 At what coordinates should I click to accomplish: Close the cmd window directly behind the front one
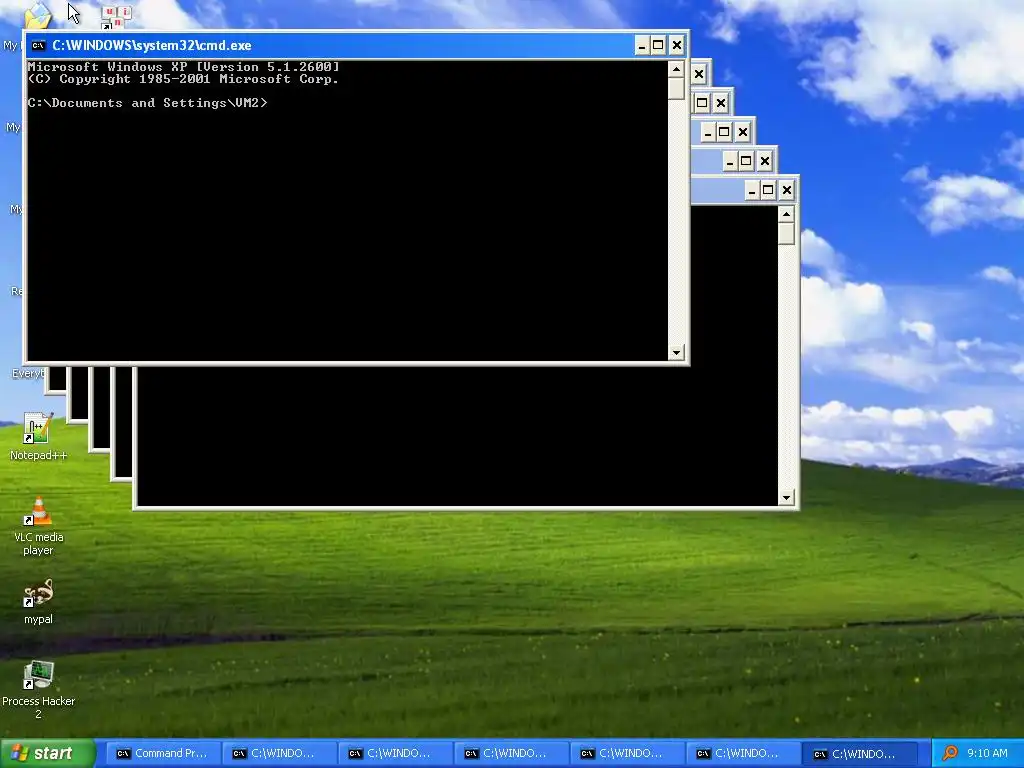click(699, 74)
